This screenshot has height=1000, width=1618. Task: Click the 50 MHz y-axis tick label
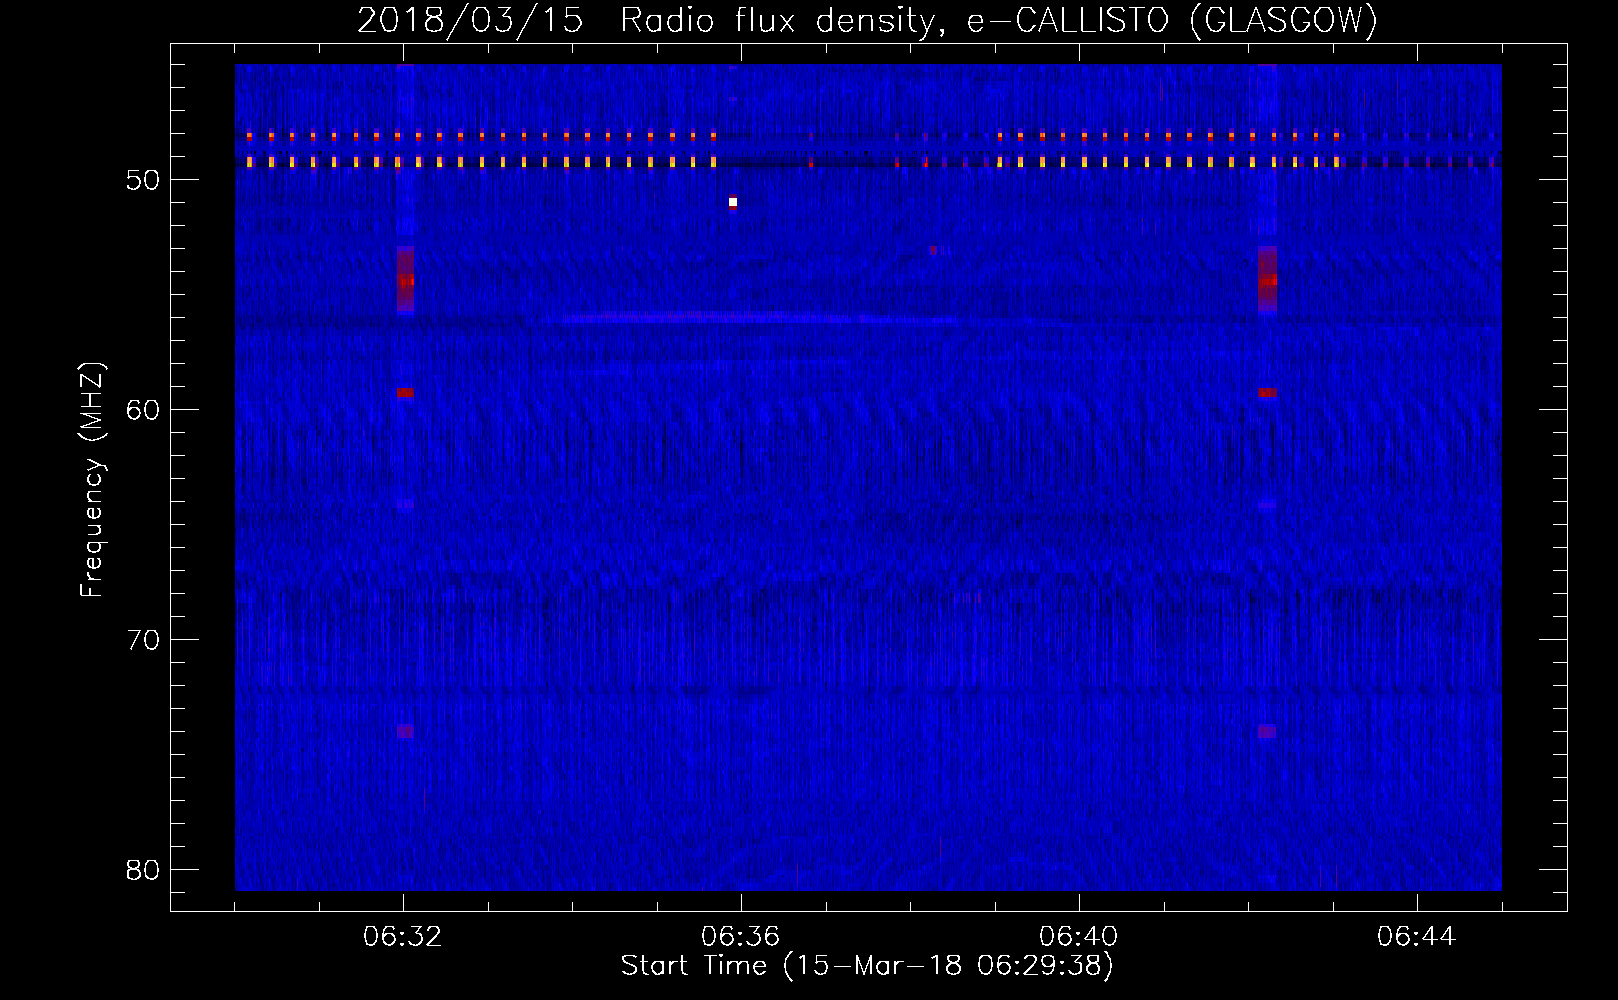143,180
